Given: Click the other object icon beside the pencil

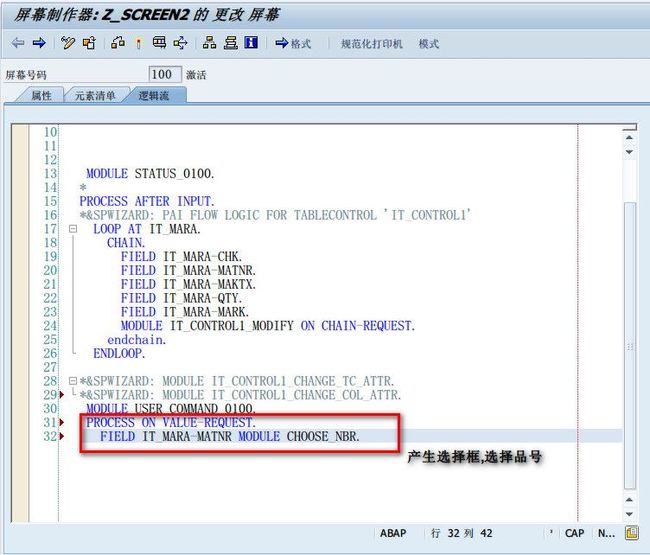Looking at the screenshot, I should (x=89, y=43).
